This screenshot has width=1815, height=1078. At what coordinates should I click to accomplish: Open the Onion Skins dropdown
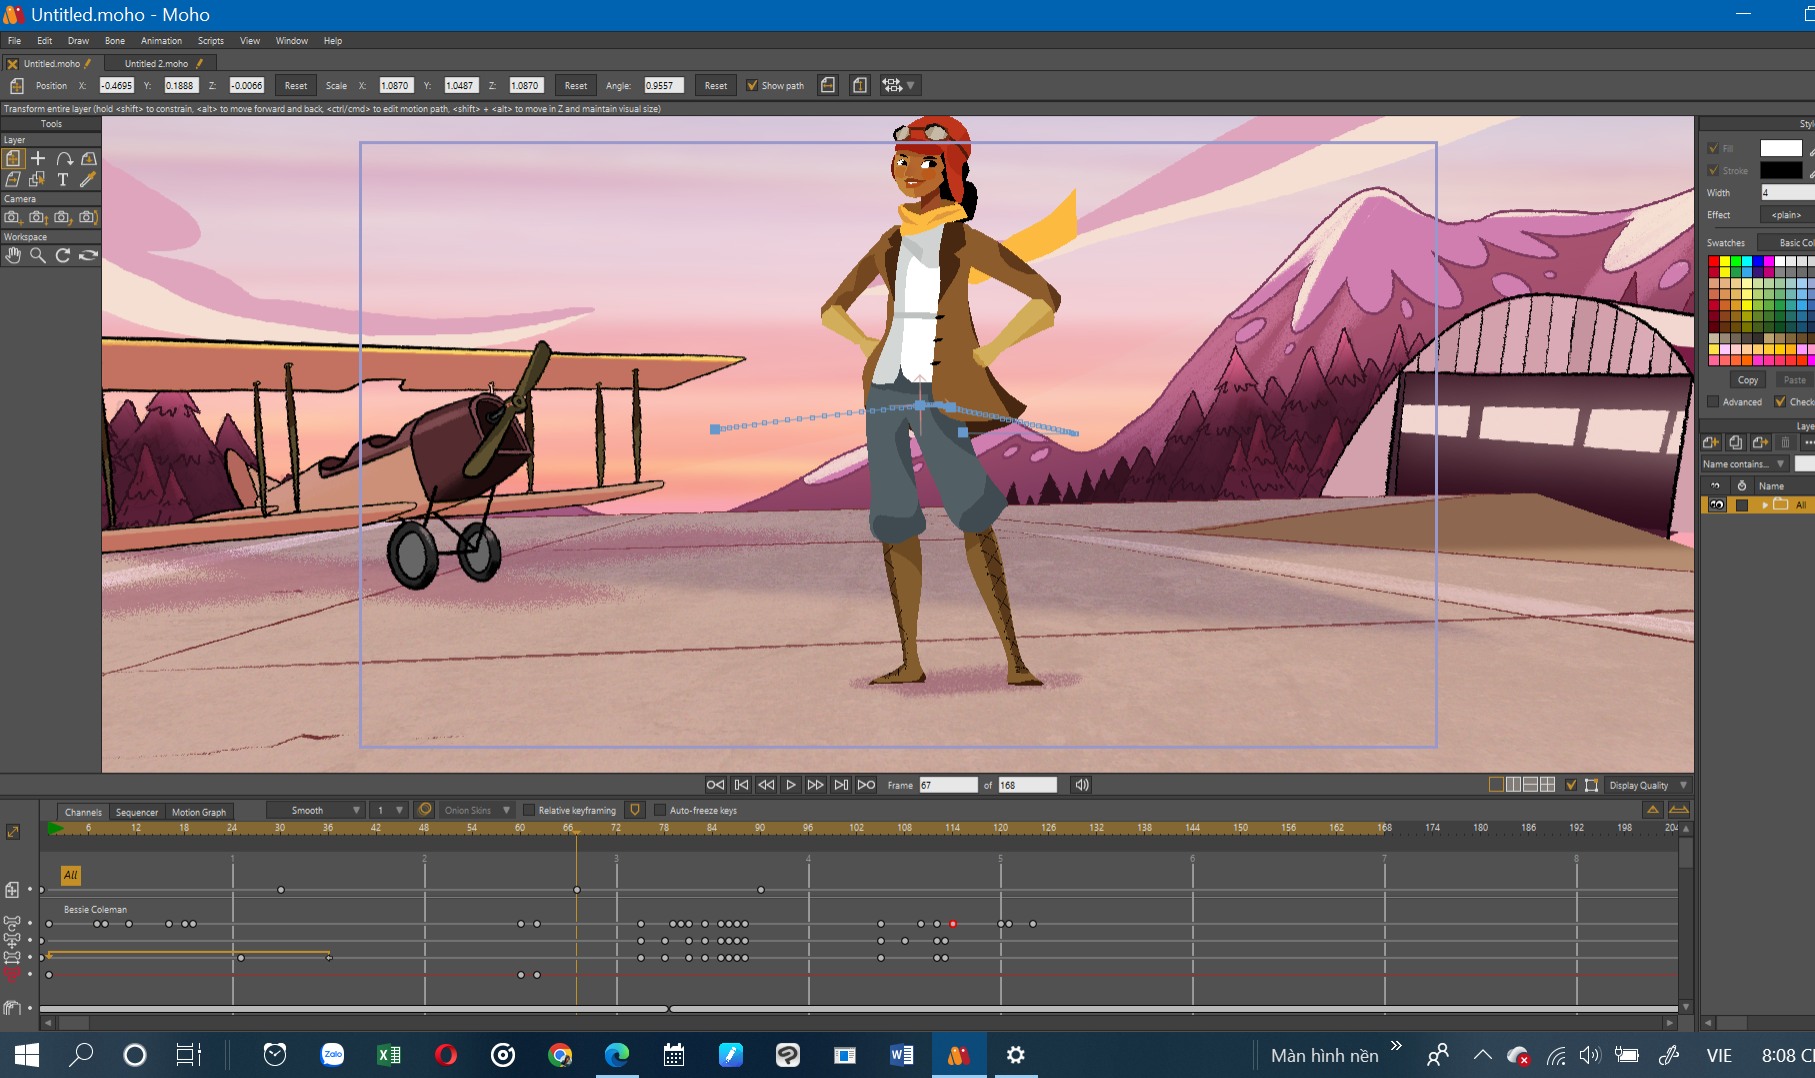click(x=476, y=810)
